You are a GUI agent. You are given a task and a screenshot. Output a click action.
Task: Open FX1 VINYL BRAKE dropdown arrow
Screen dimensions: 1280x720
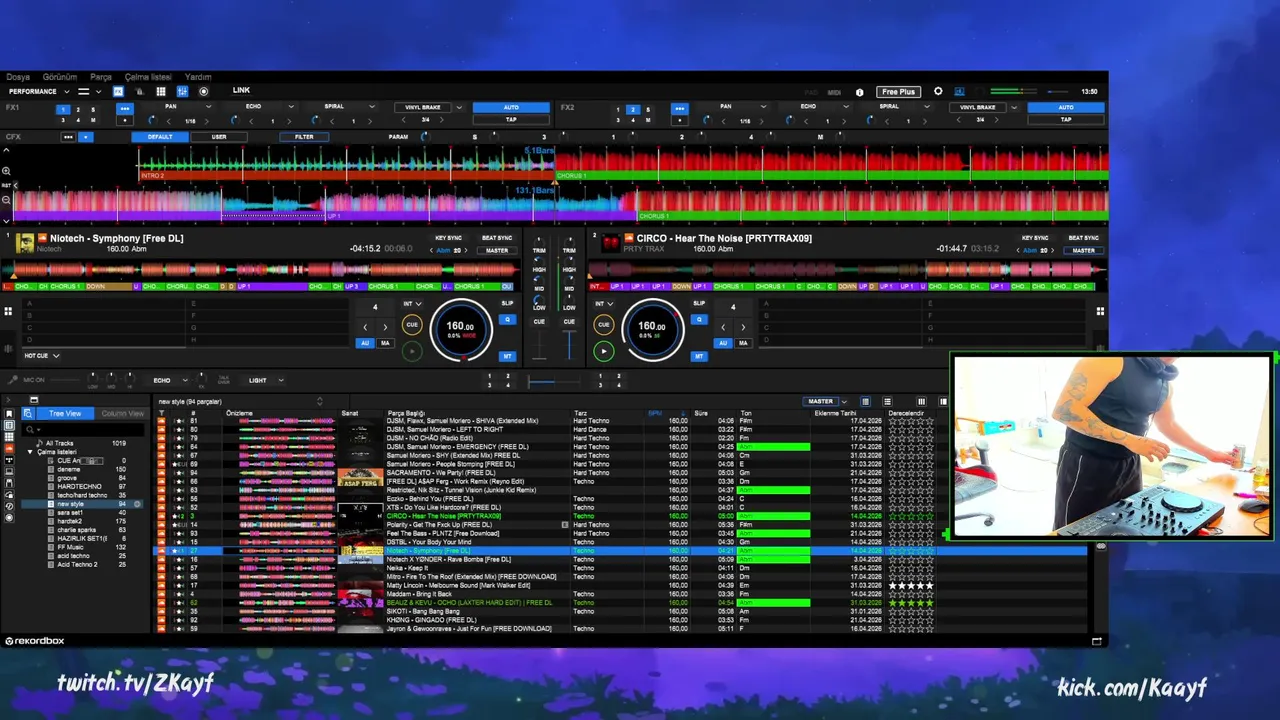click(x=459, y=107)
